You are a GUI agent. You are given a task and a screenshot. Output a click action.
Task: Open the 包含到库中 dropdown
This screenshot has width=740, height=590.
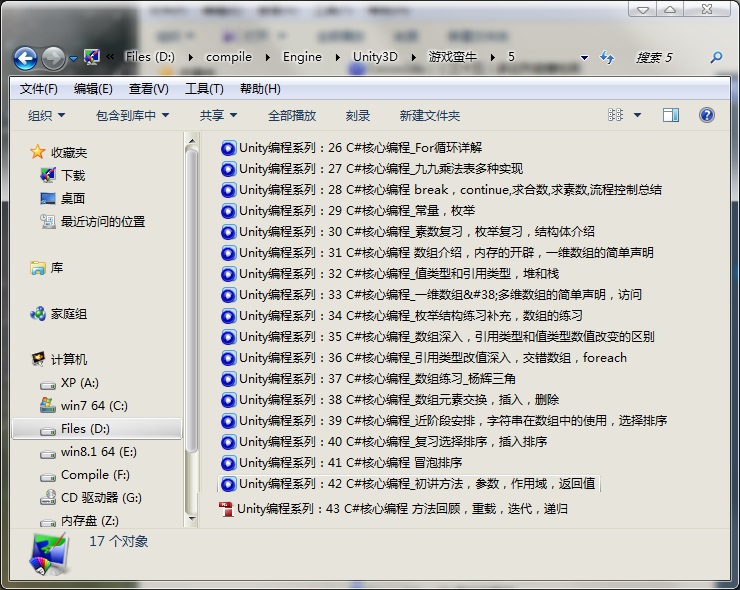pos(132,116)
